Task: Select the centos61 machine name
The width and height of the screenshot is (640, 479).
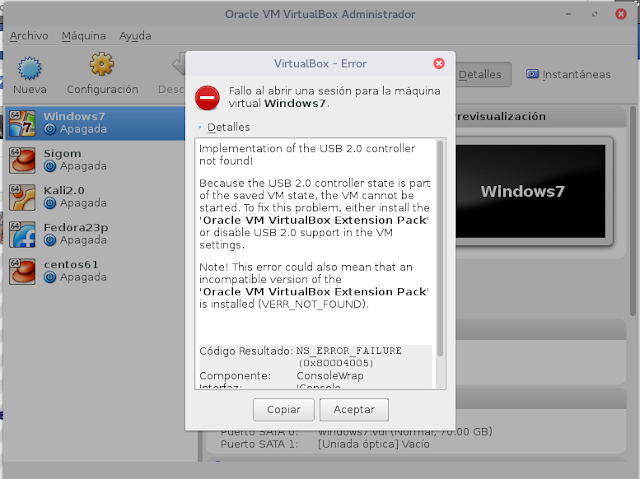Action: point(71,264)
